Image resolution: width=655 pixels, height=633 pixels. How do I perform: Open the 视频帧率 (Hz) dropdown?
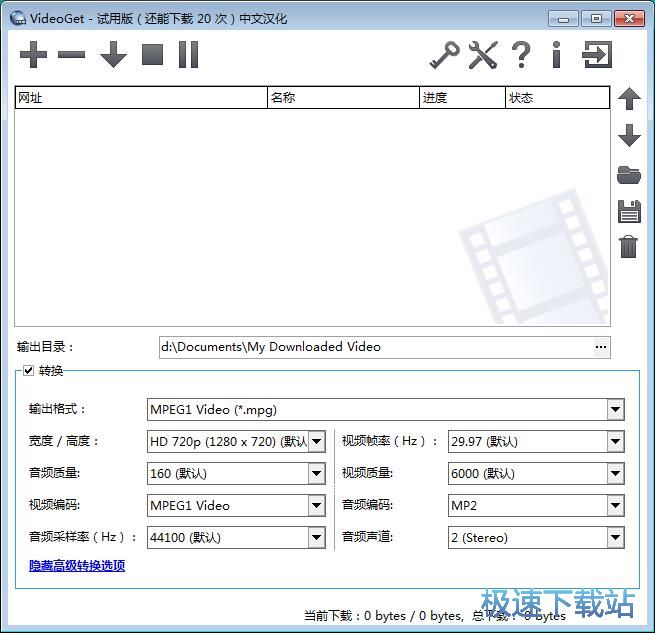tap(615, 441)
